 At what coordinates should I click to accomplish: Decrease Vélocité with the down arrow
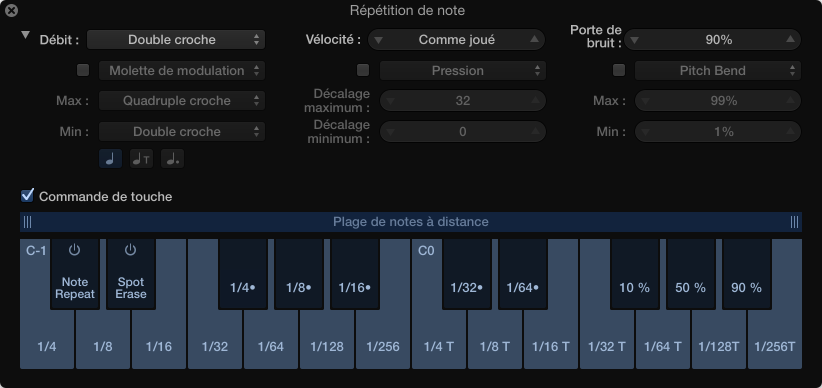[x=379, y=40]
